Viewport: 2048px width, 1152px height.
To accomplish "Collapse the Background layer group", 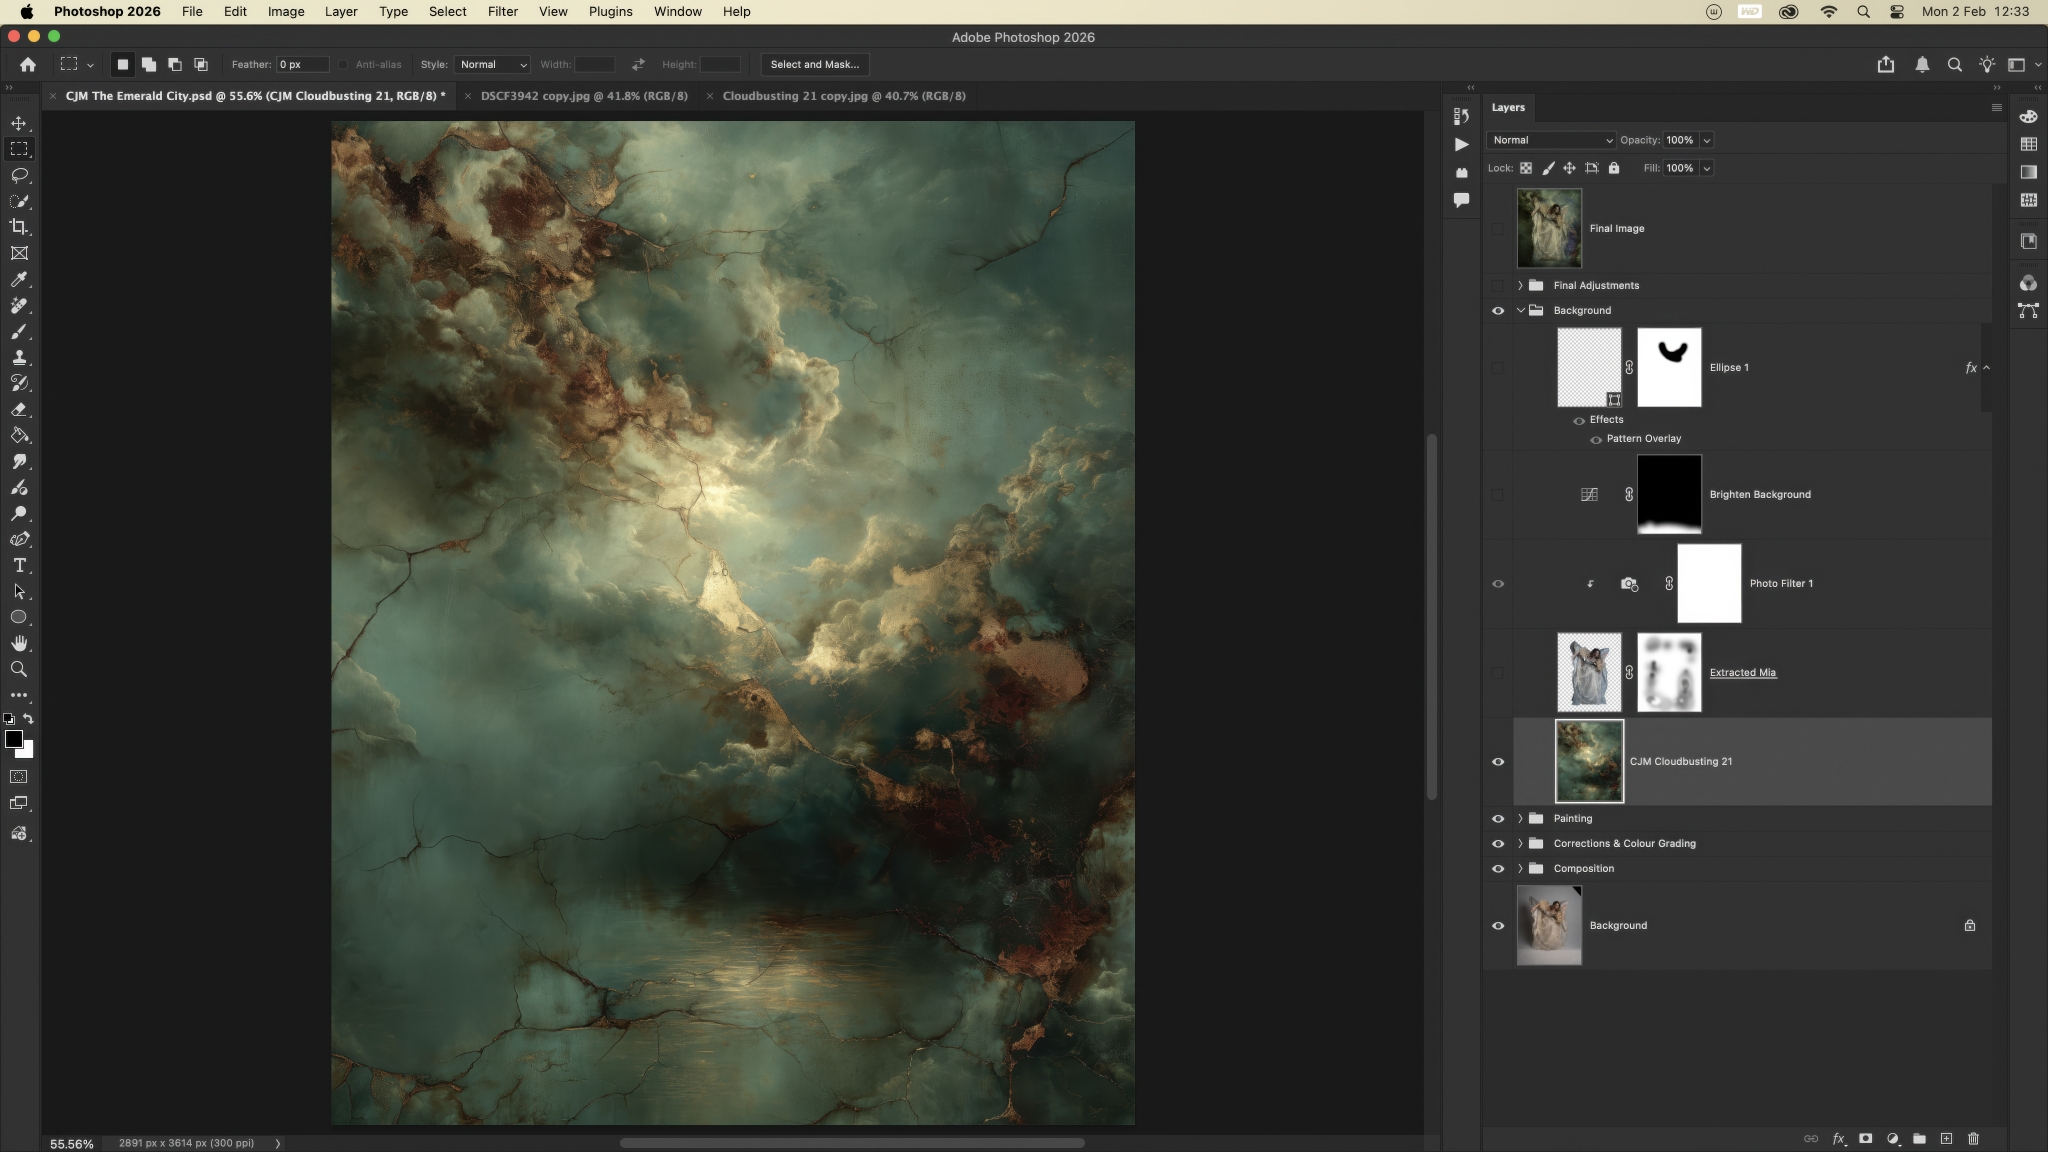I will (1520, 310).
